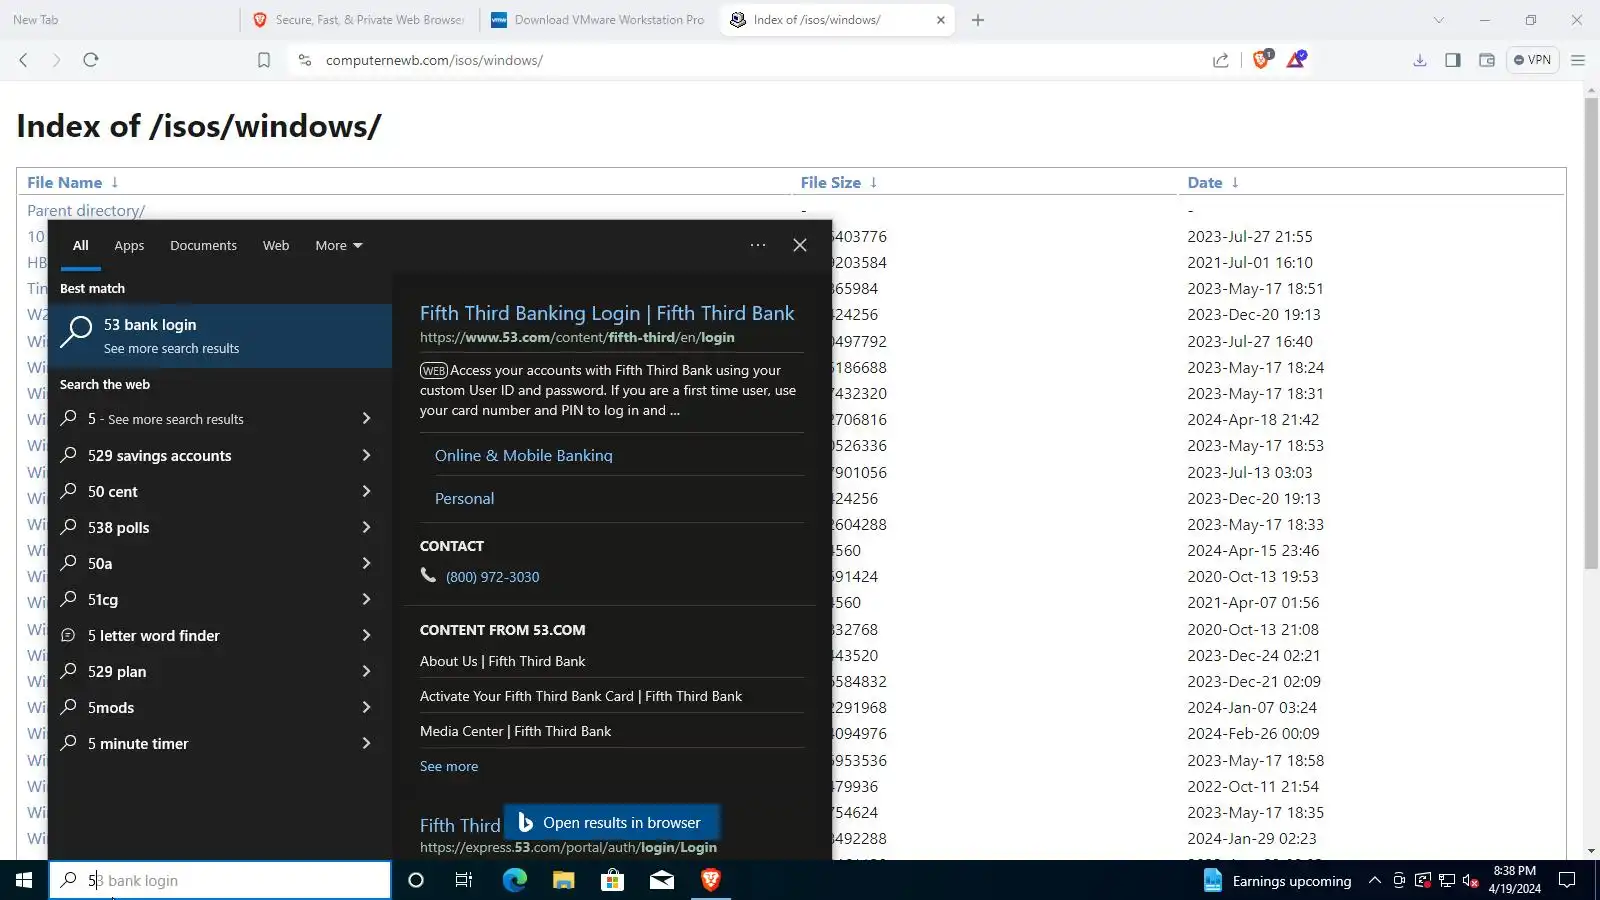Image resolution: width=1600 pixels, height=900 pixels.
Task: Open the tab list dropdown arrow
Action: coord(1439,20)
